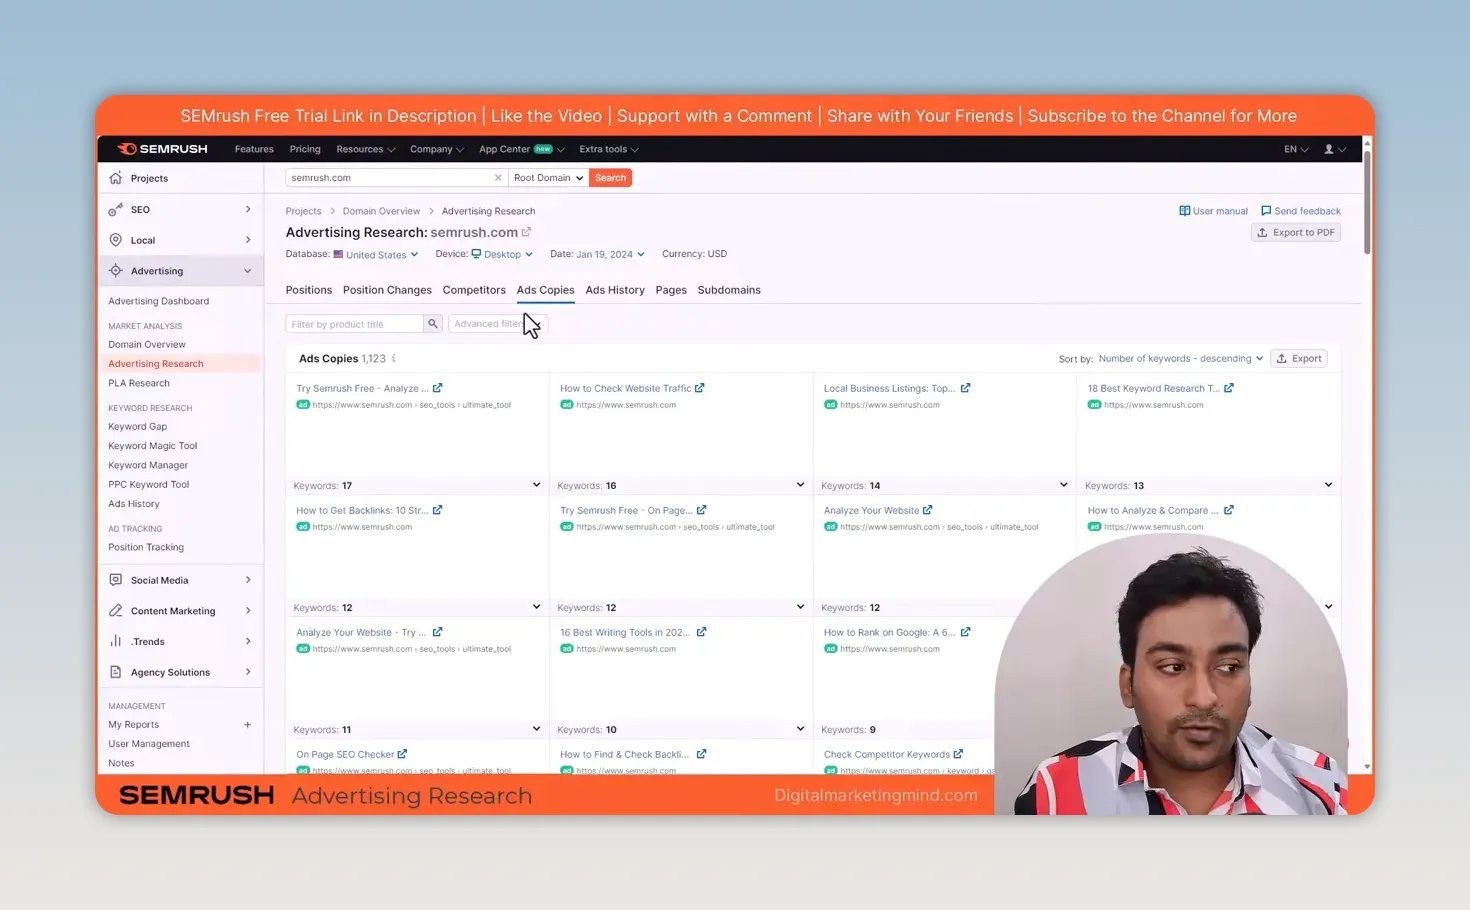Viewport: 1470px width, 910px height.
Task: Click the Advanced filters box
Action: coord(497,324)
